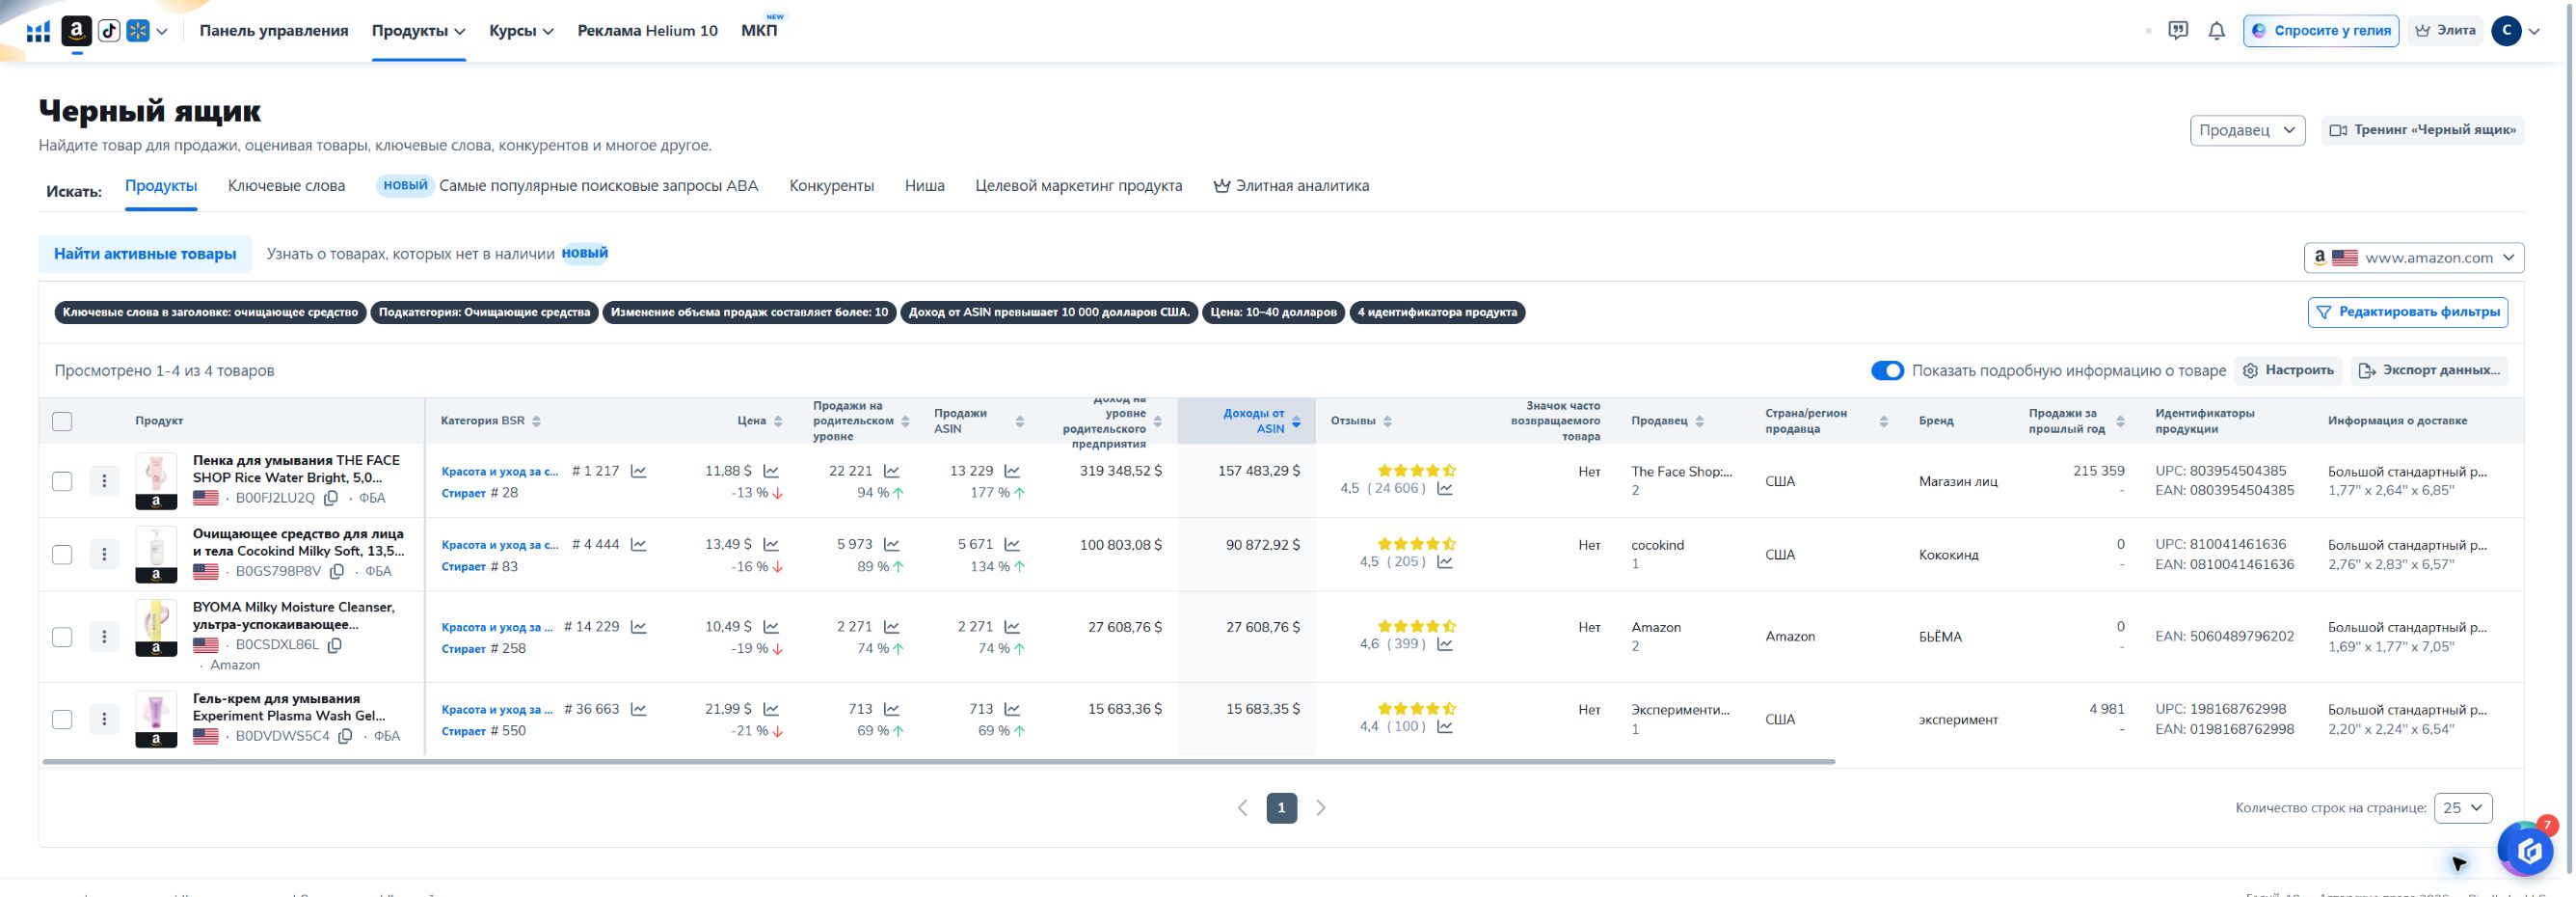Select Experiment Plasma Wash Gel row checkbox
The width and height of the screenshot is (2576, 897).
(62, 719)
